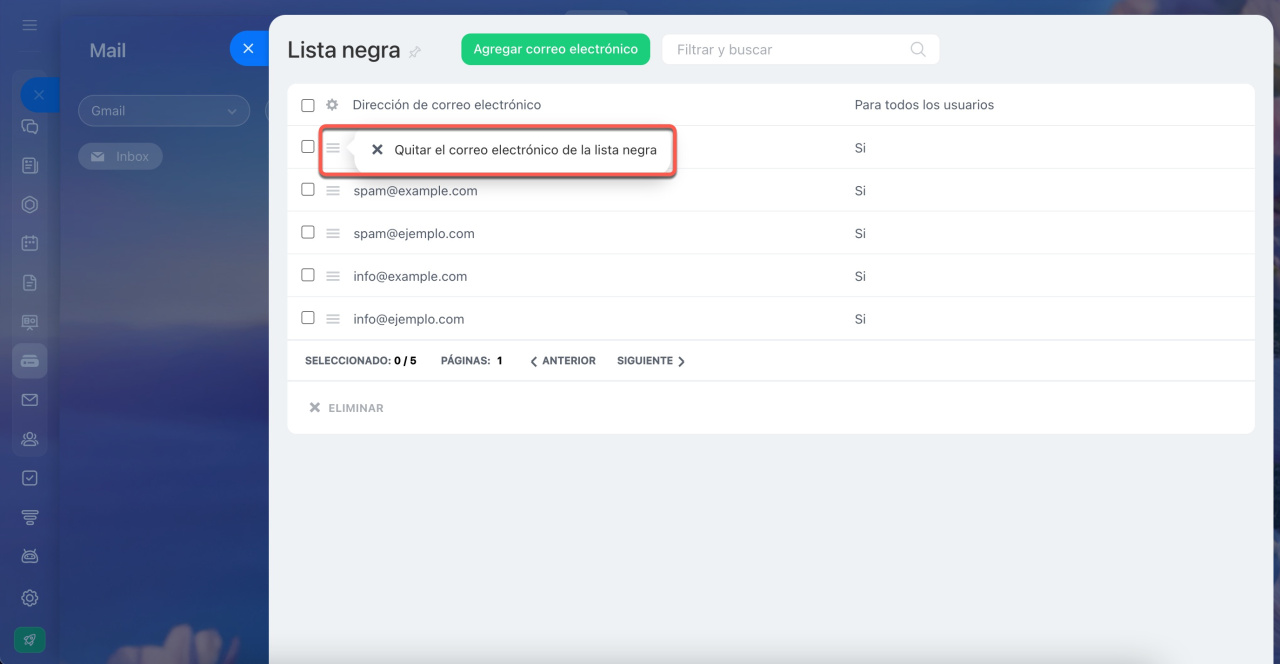Click the info@example.com address
Viewport: 1280px width, 664px height.
click(410, 277)
